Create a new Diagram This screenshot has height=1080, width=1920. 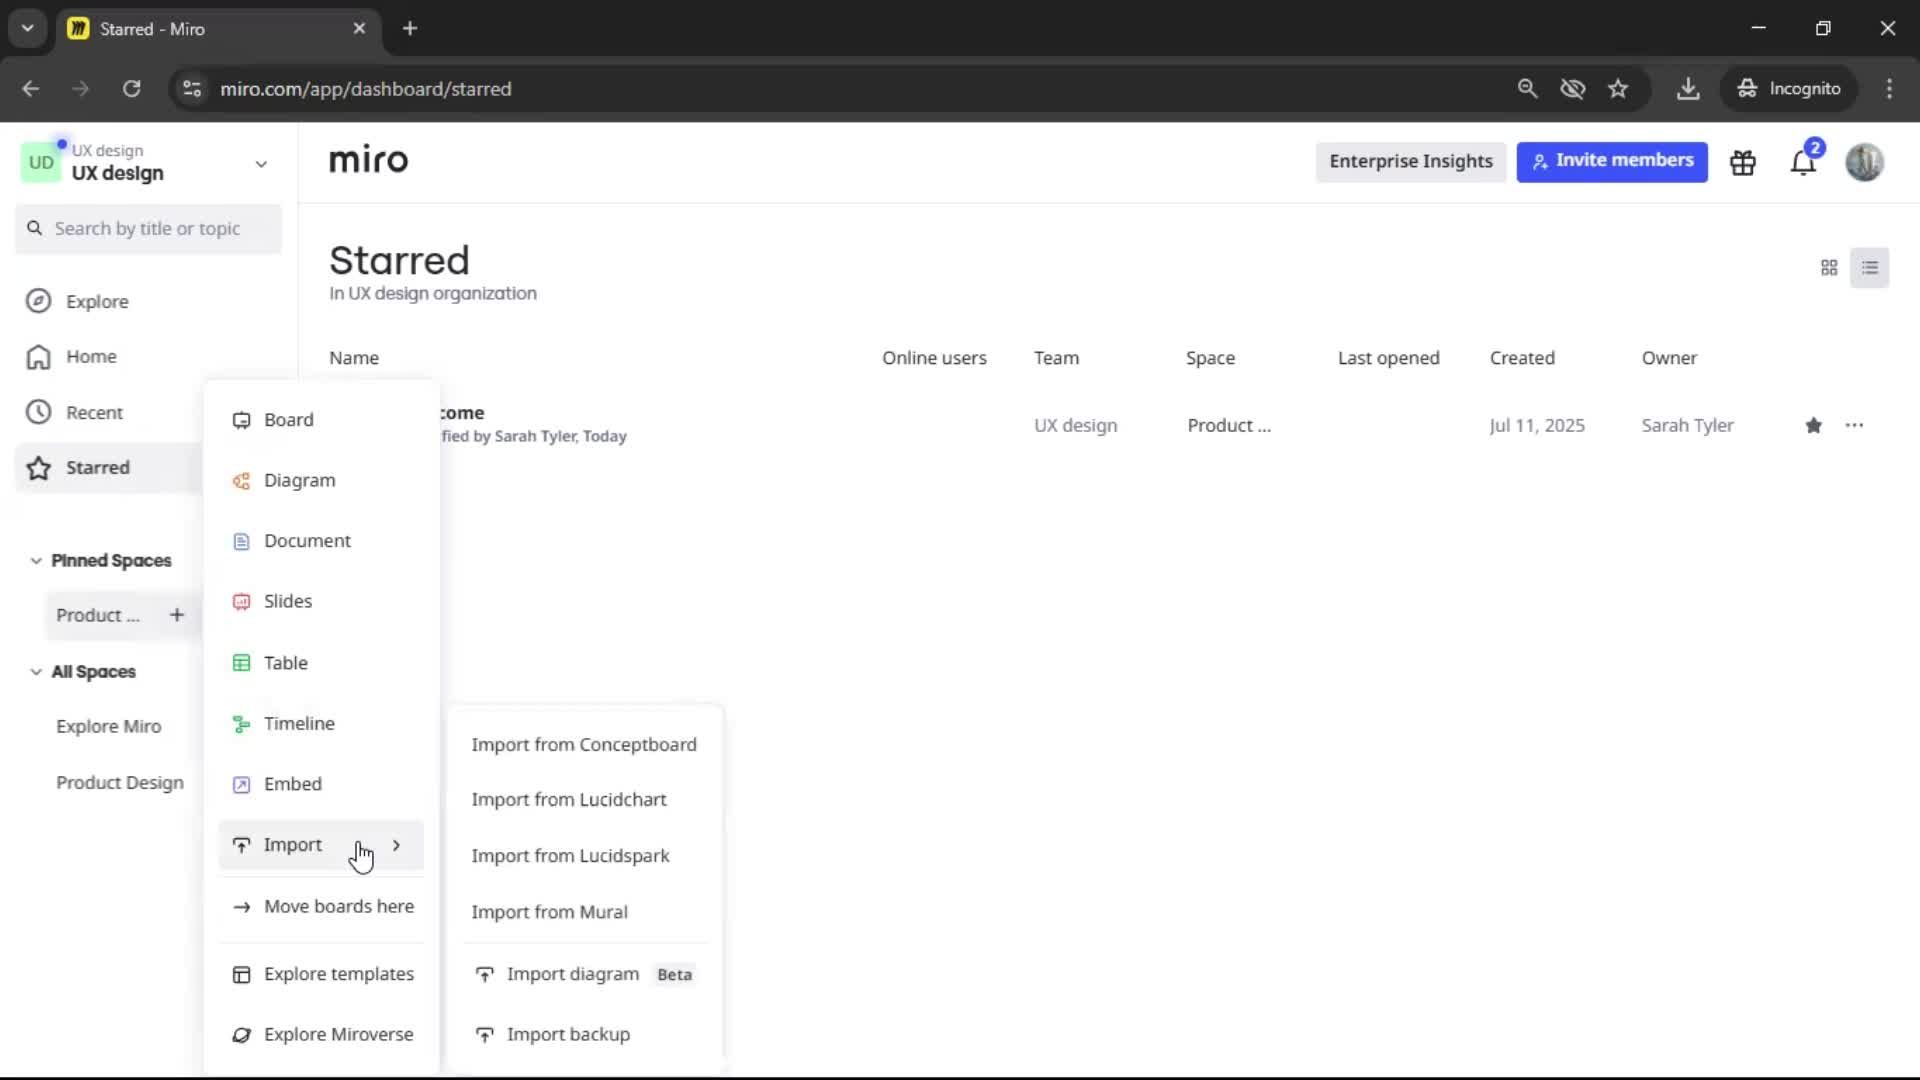coord(321,481)
